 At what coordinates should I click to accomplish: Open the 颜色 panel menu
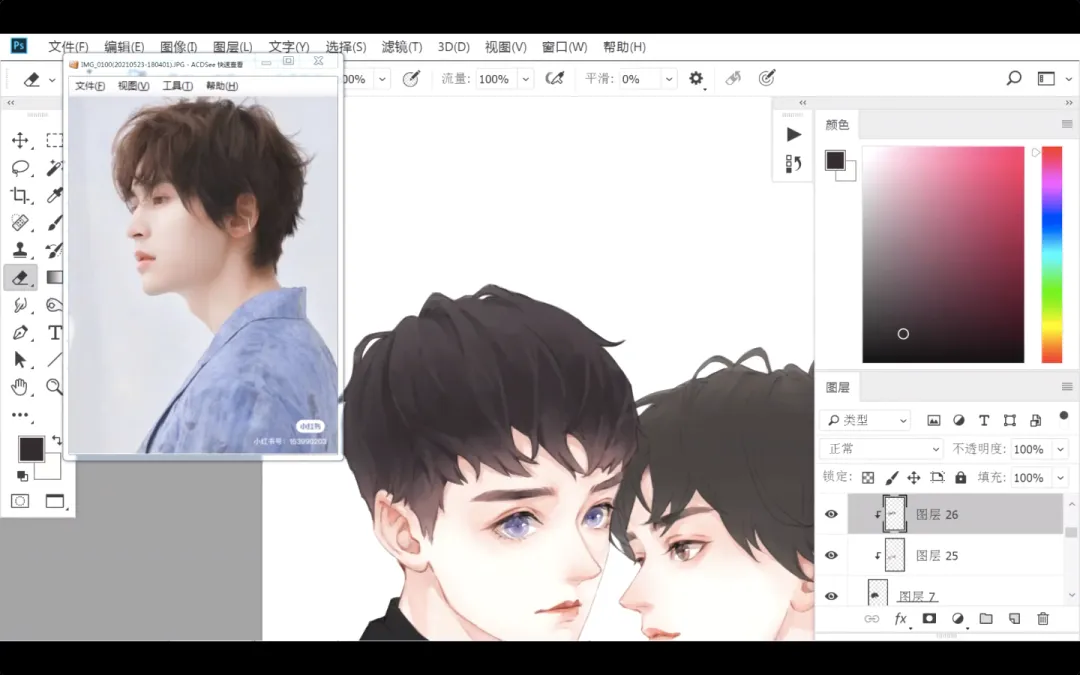[x=1067, y=124]
